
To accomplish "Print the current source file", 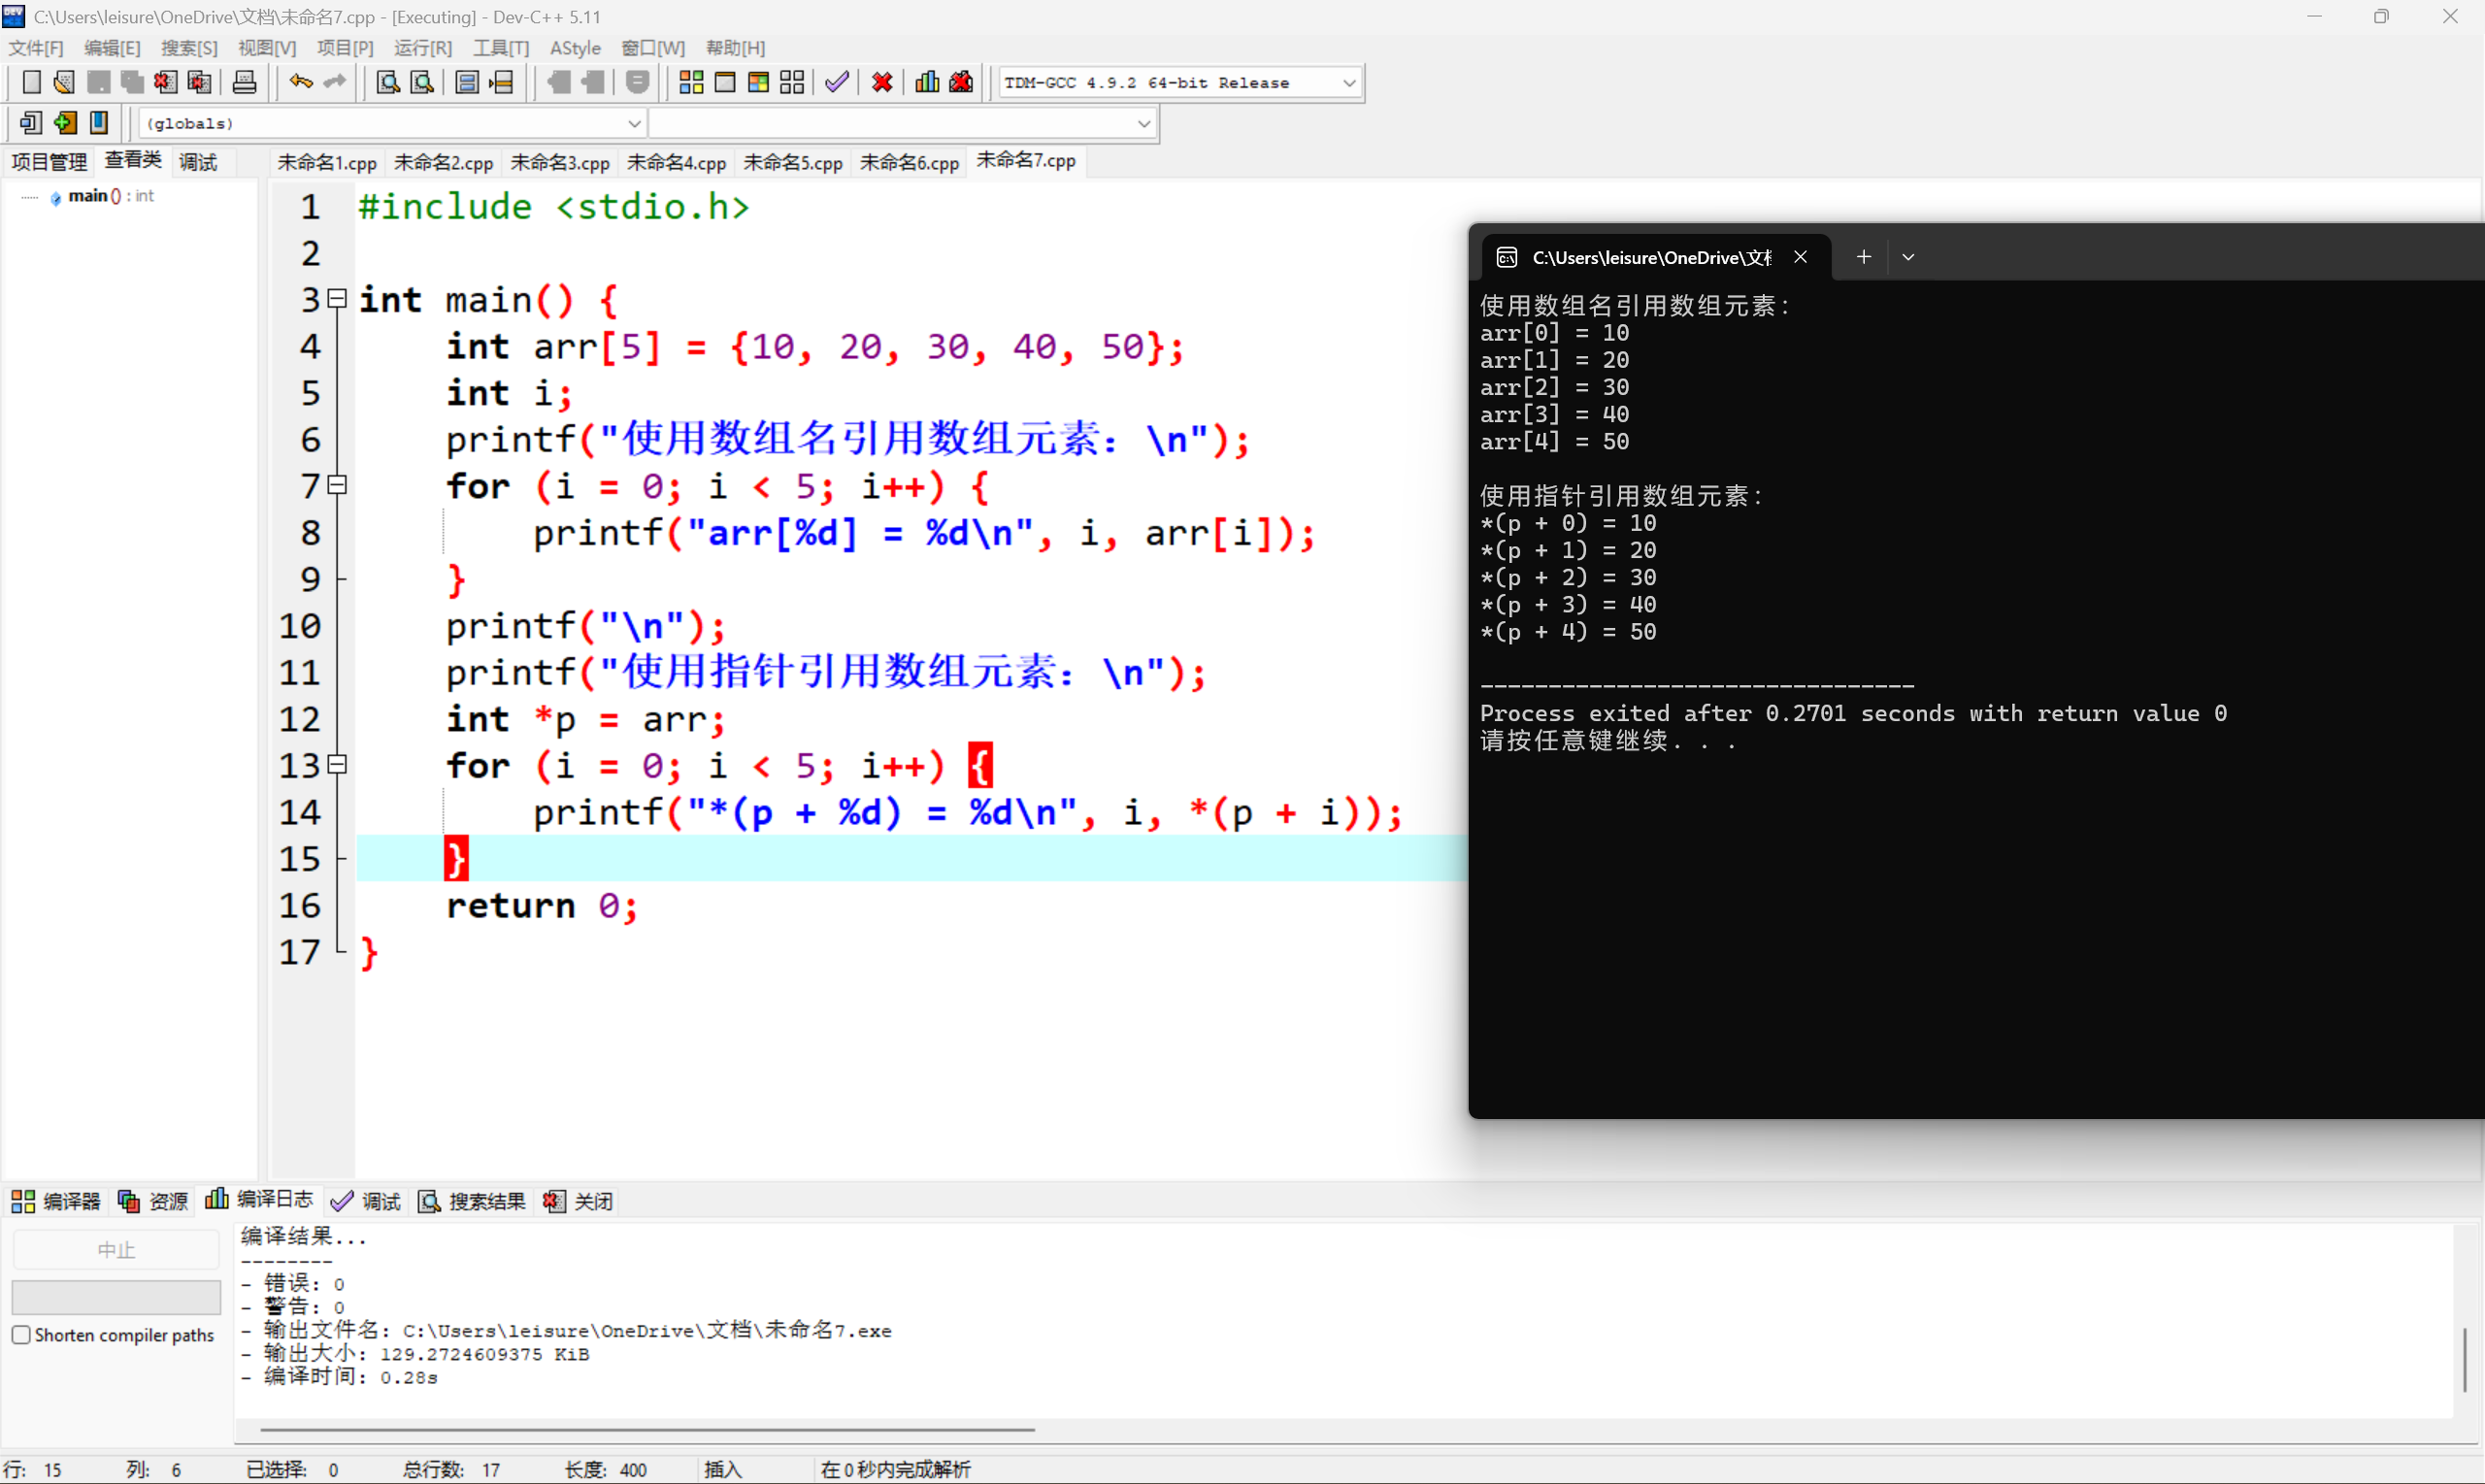I will 244,82.
